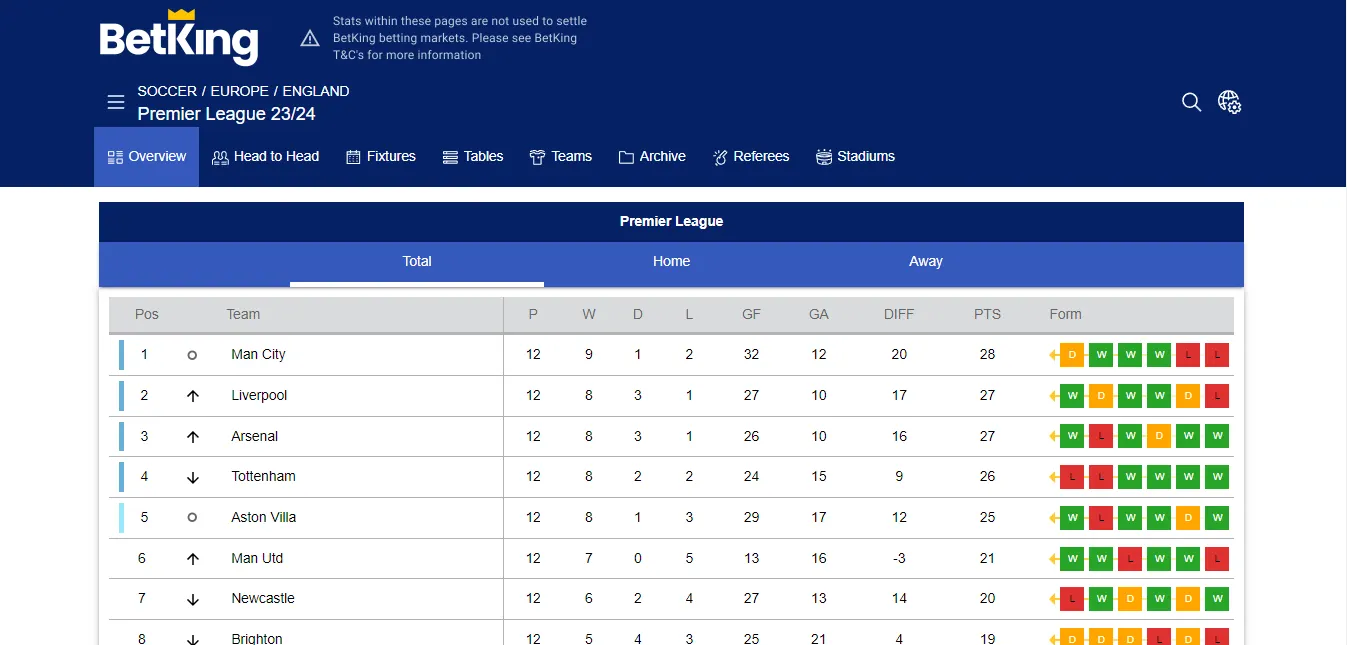The width and height of the screenshot is (1347, 645).
Task: Click the PTS column header
Action: click(987, 314)
